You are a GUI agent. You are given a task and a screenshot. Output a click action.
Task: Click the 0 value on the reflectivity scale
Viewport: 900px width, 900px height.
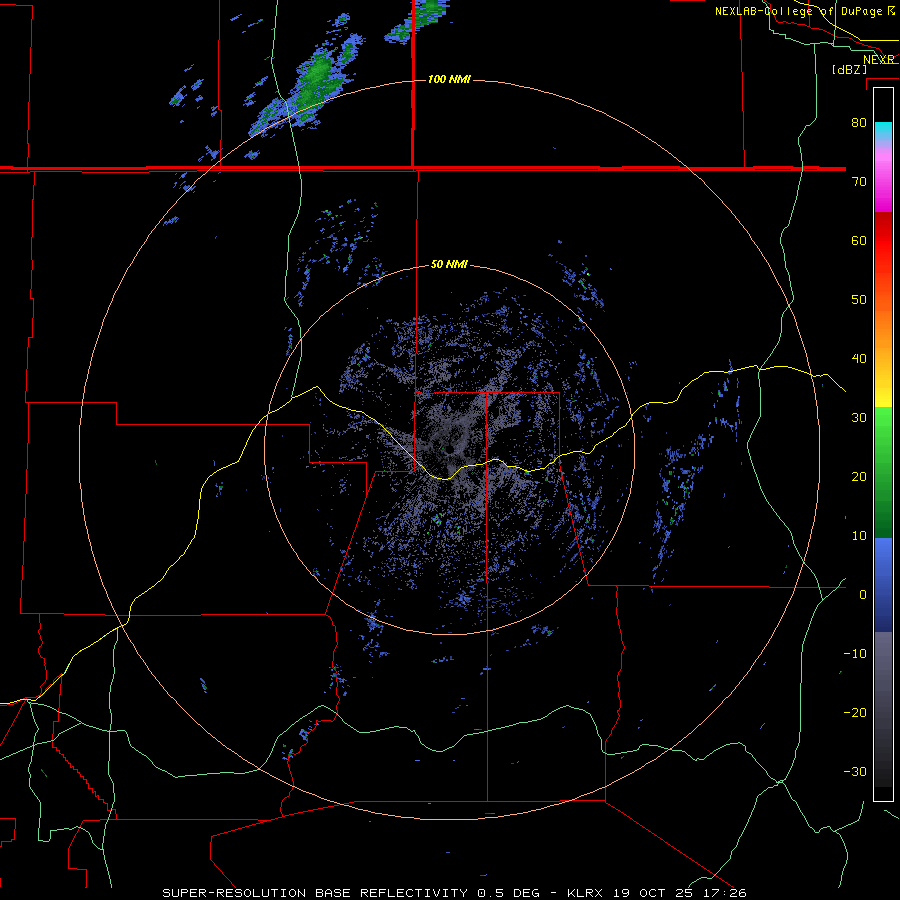863,595
